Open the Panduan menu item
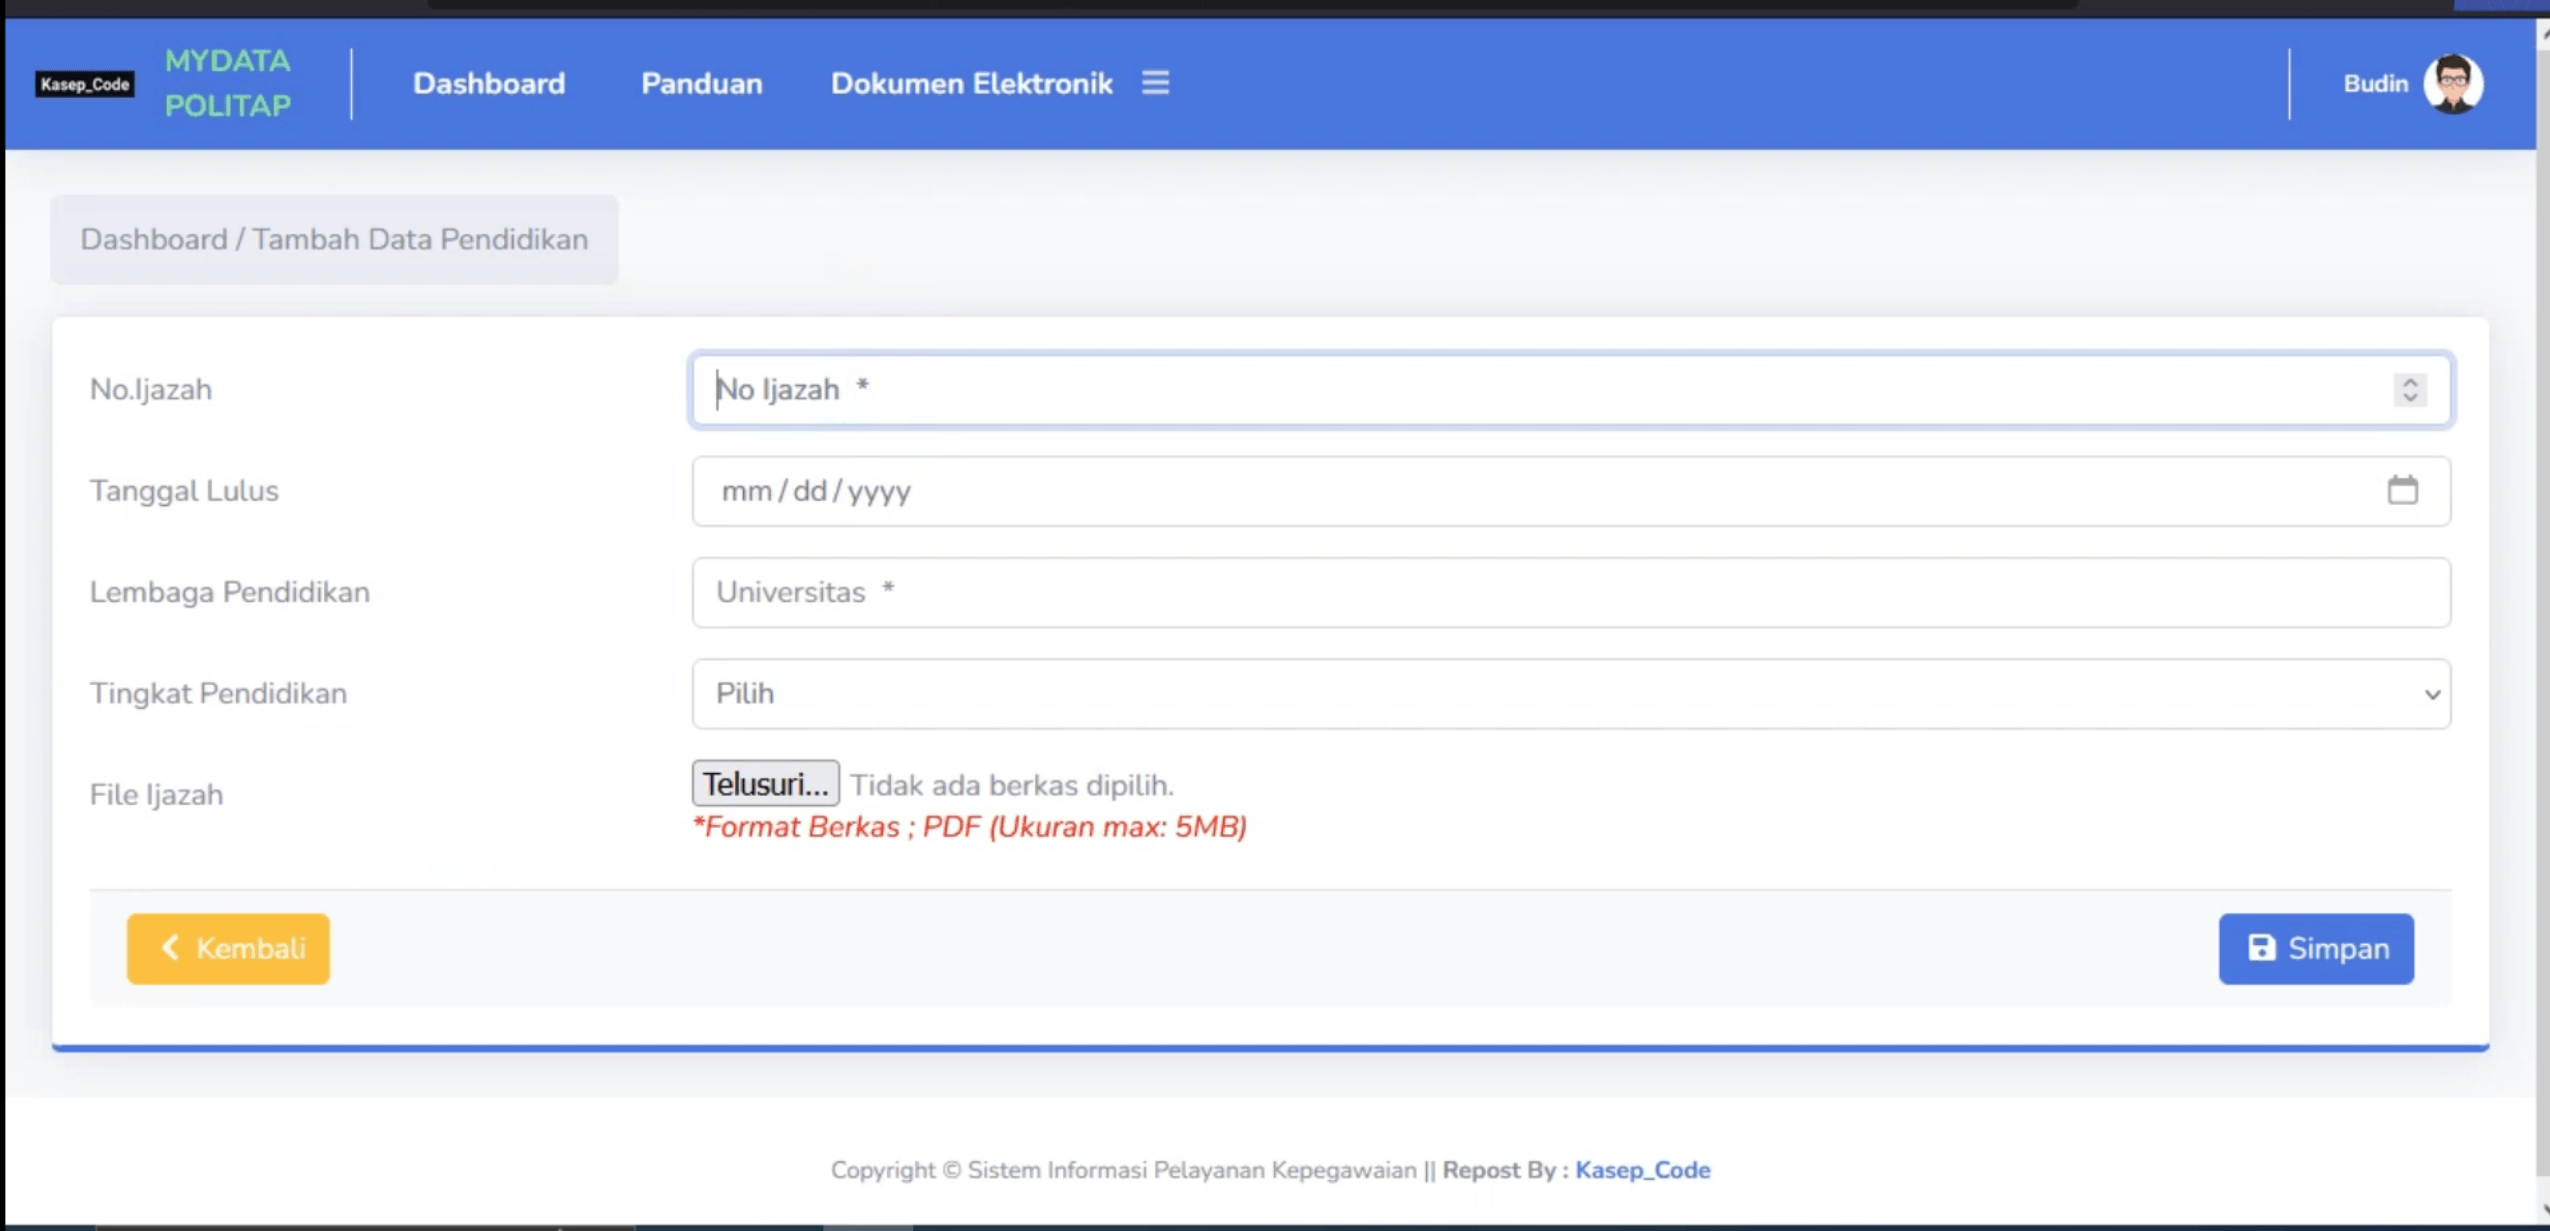Image resolution: width=2550 pixels, height=1231 pixels. click(701, 84)
